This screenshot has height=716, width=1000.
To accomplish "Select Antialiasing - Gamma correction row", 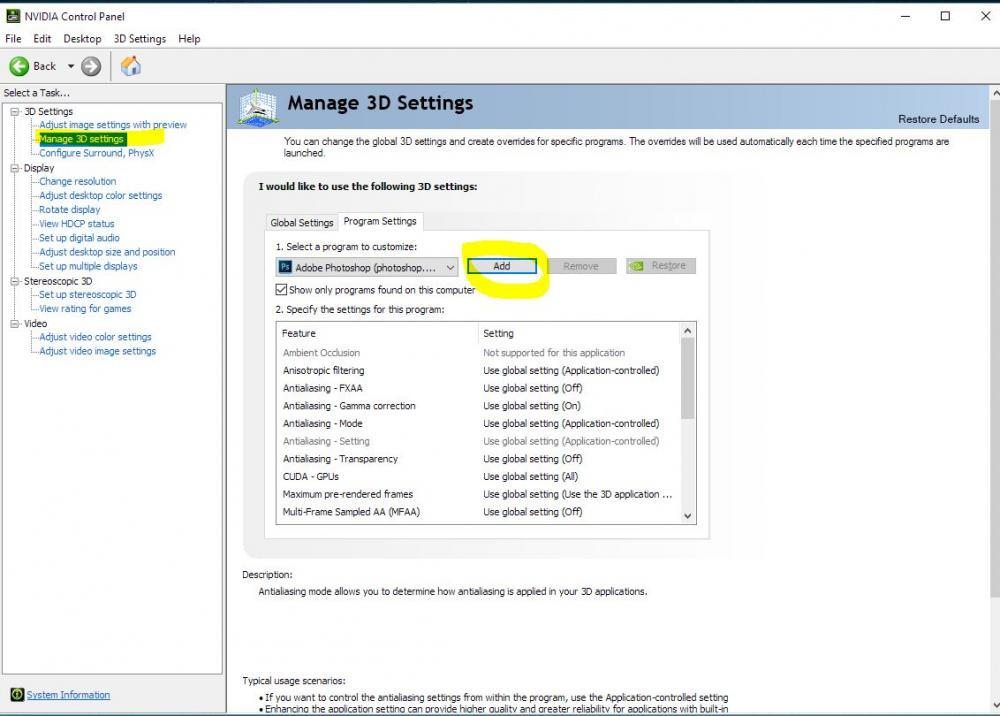I will 478,406.
